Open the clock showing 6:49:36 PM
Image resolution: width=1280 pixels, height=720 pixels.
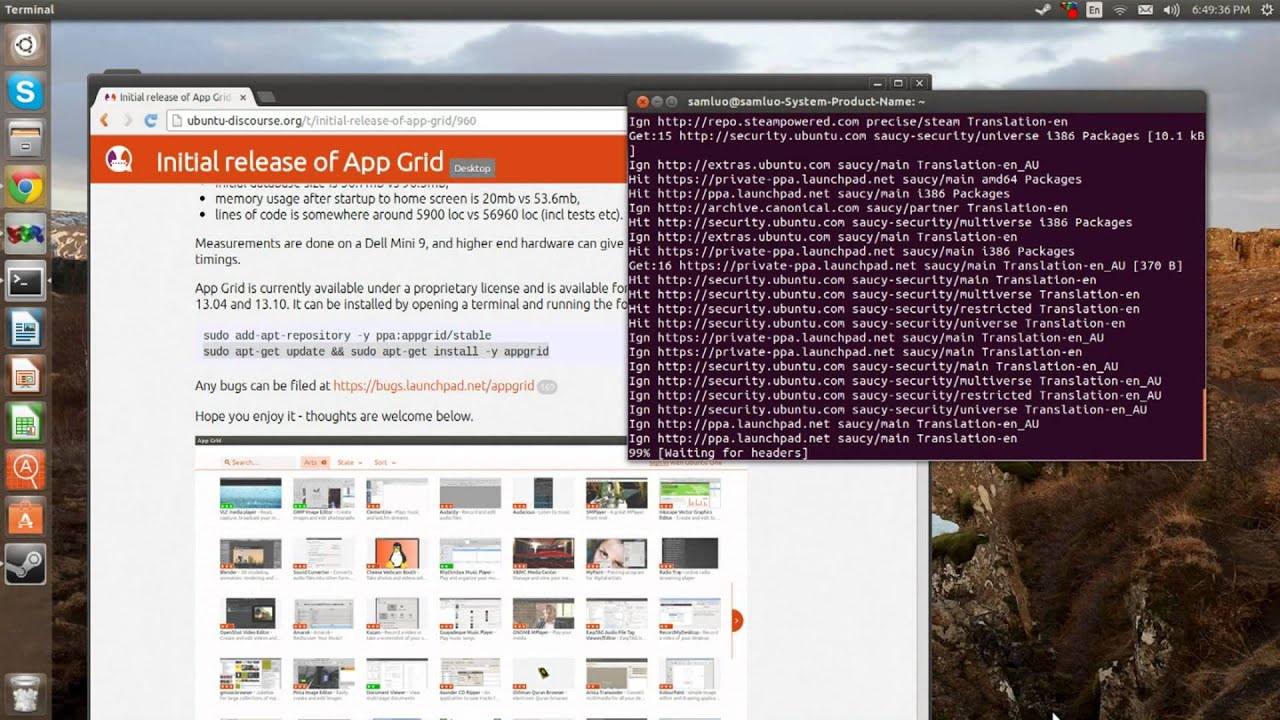1221,10
